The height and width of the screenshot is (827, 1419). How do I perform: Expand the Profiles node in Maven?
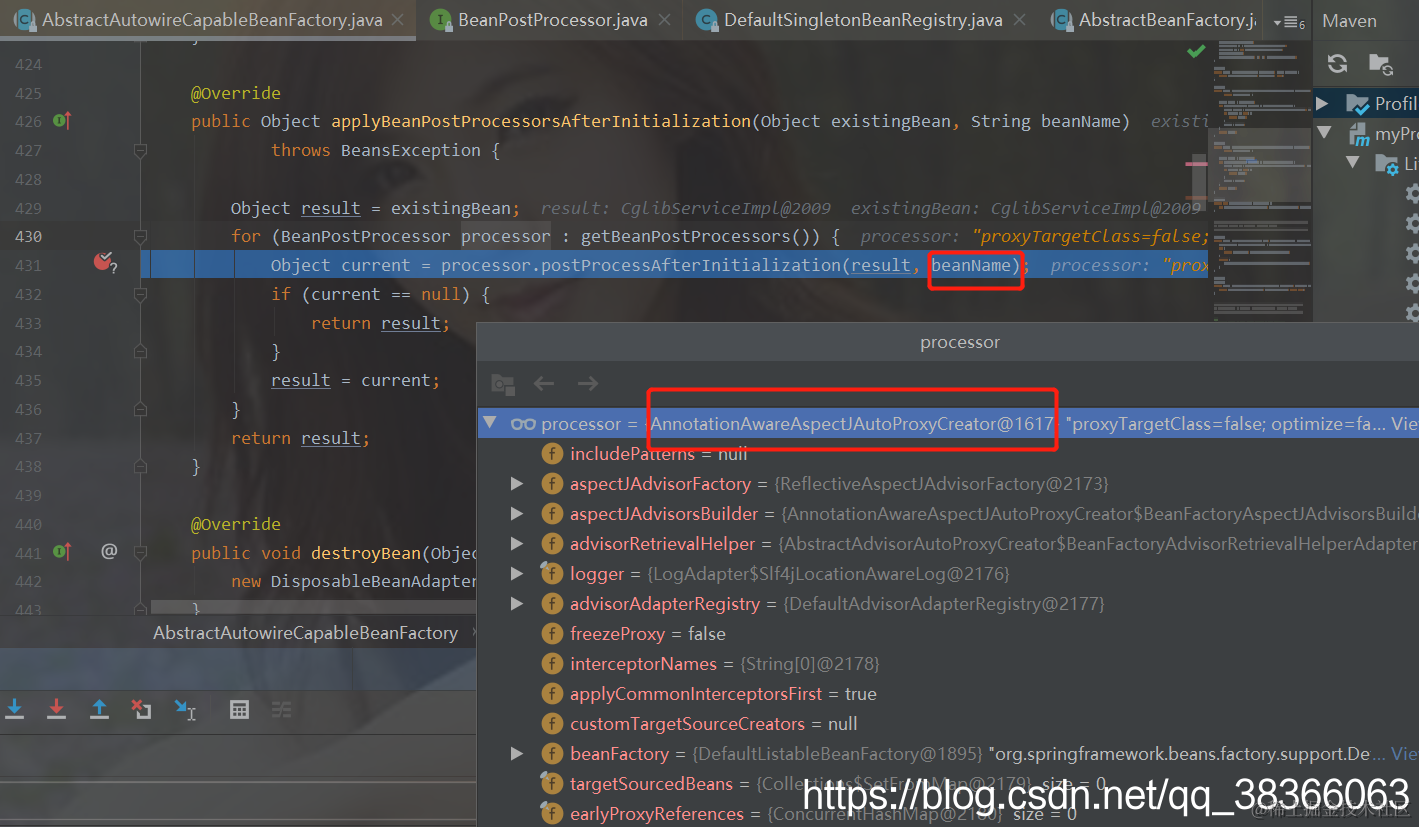(x=1323, y=103)
